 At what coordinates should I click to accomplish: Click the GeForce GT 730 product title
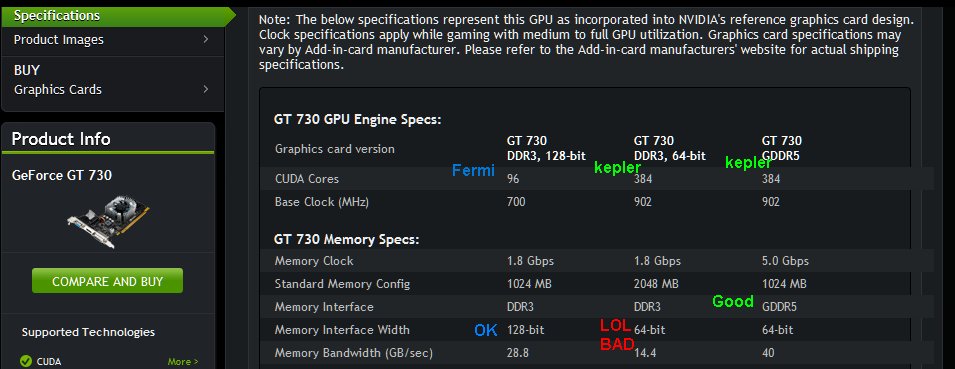tap(62, 175)
